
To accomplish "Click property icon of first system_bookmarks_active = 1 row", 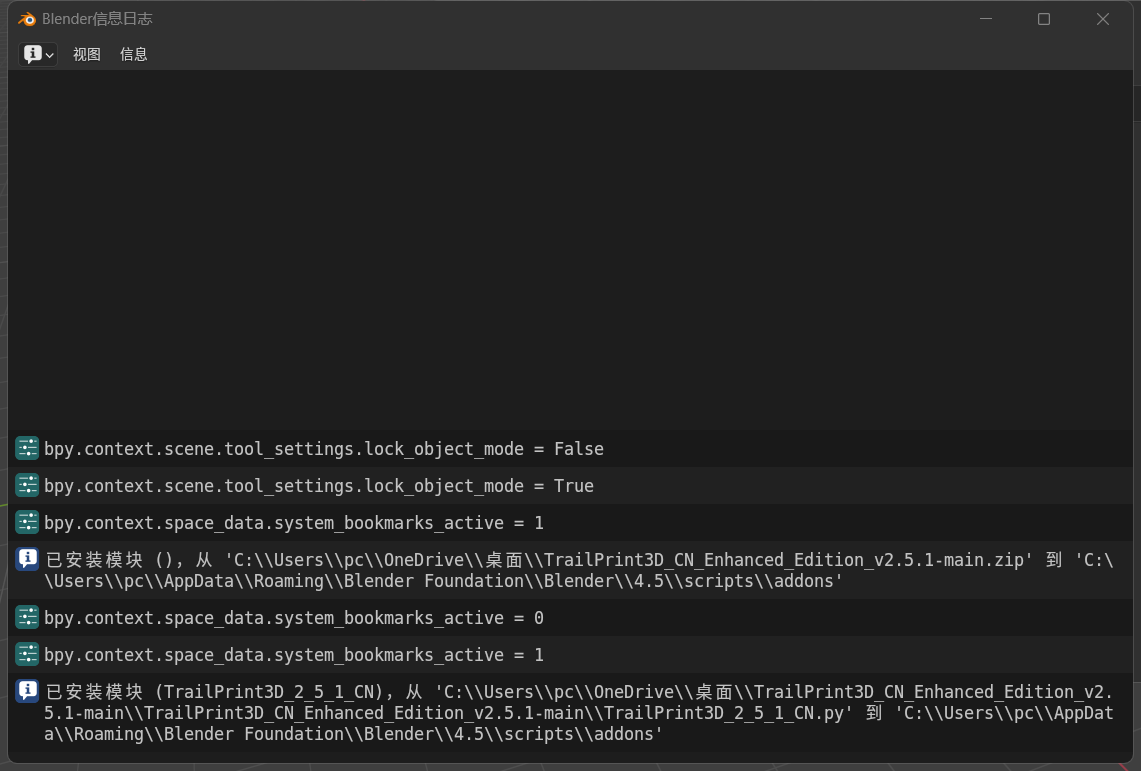I will click(x=27, y=522).
